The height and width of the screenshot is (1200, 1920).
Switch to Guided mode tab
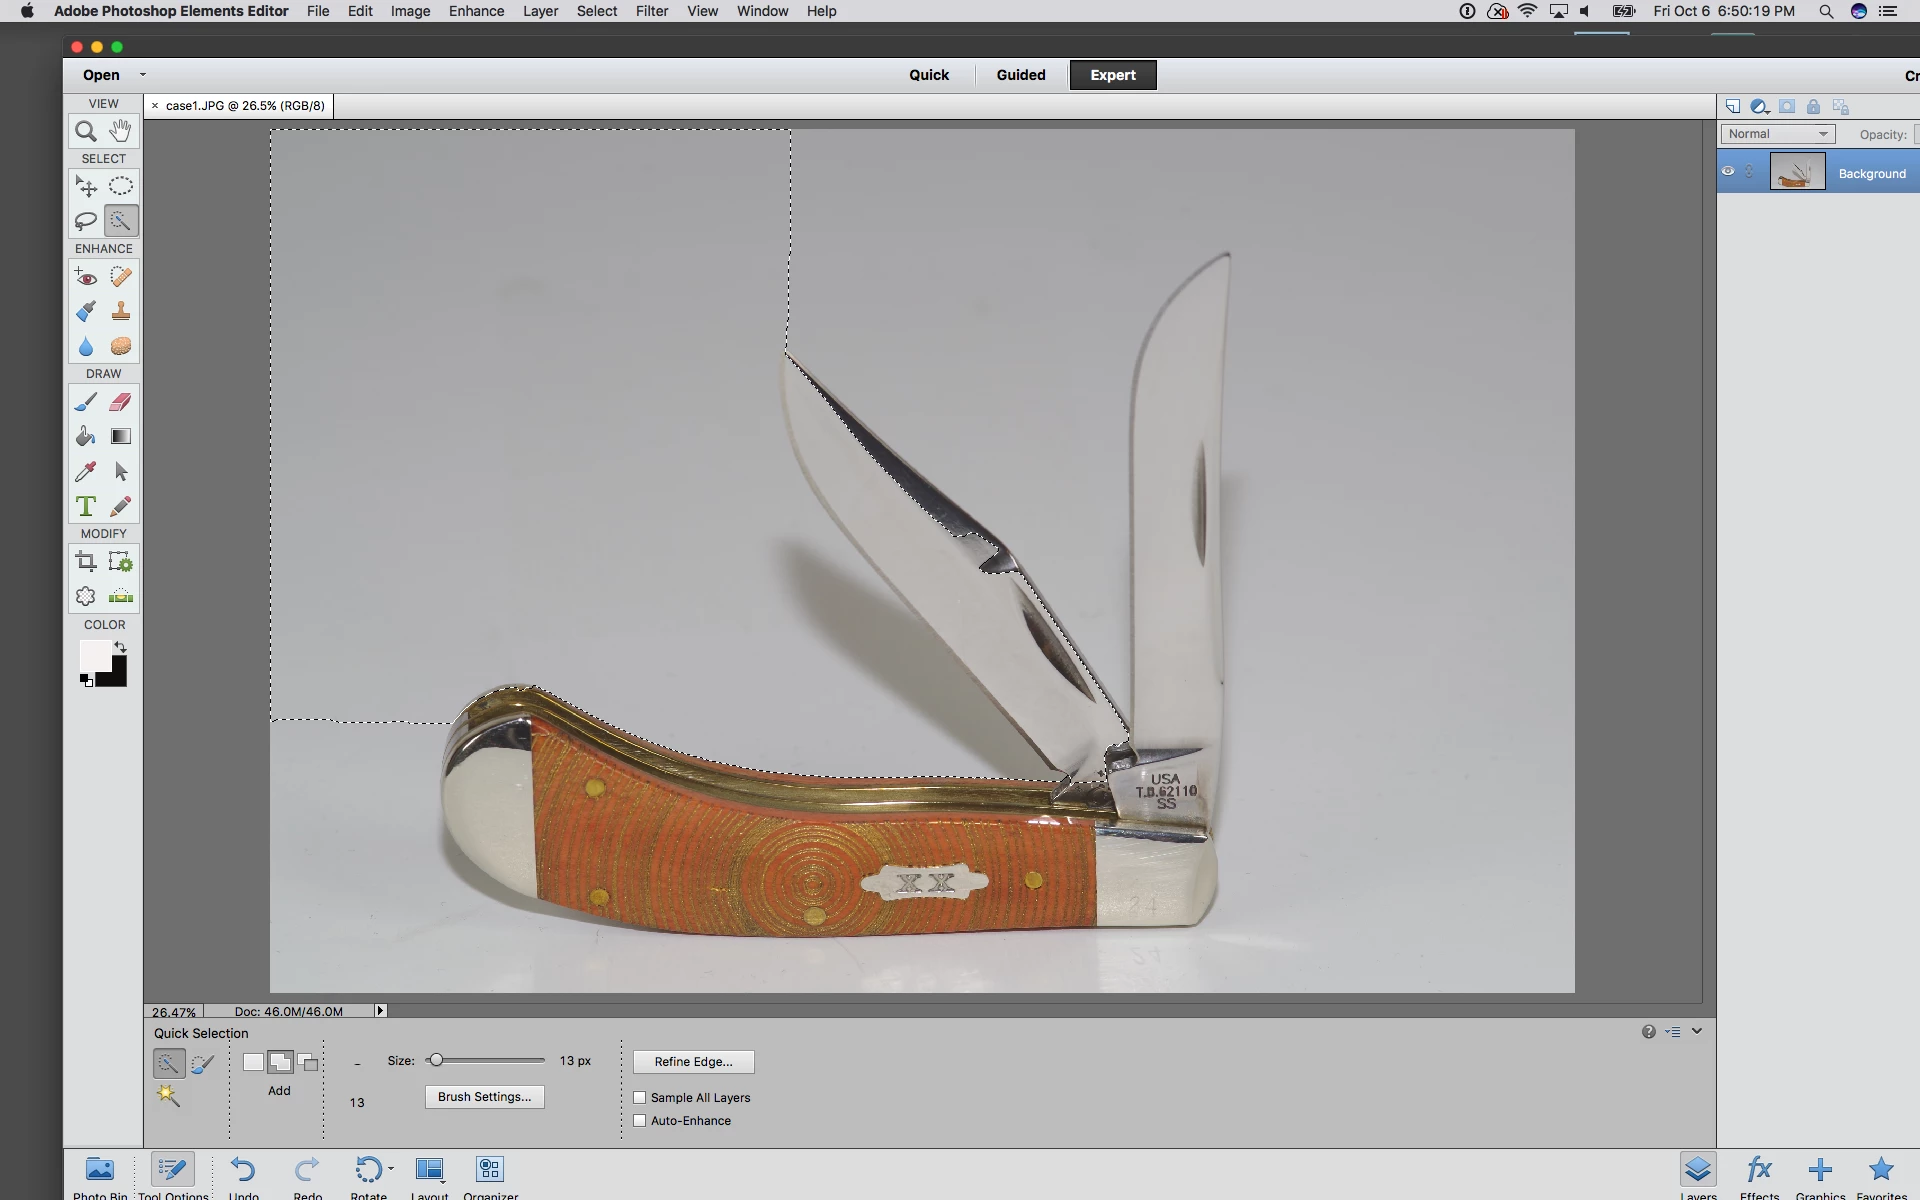click(1020, 75)
